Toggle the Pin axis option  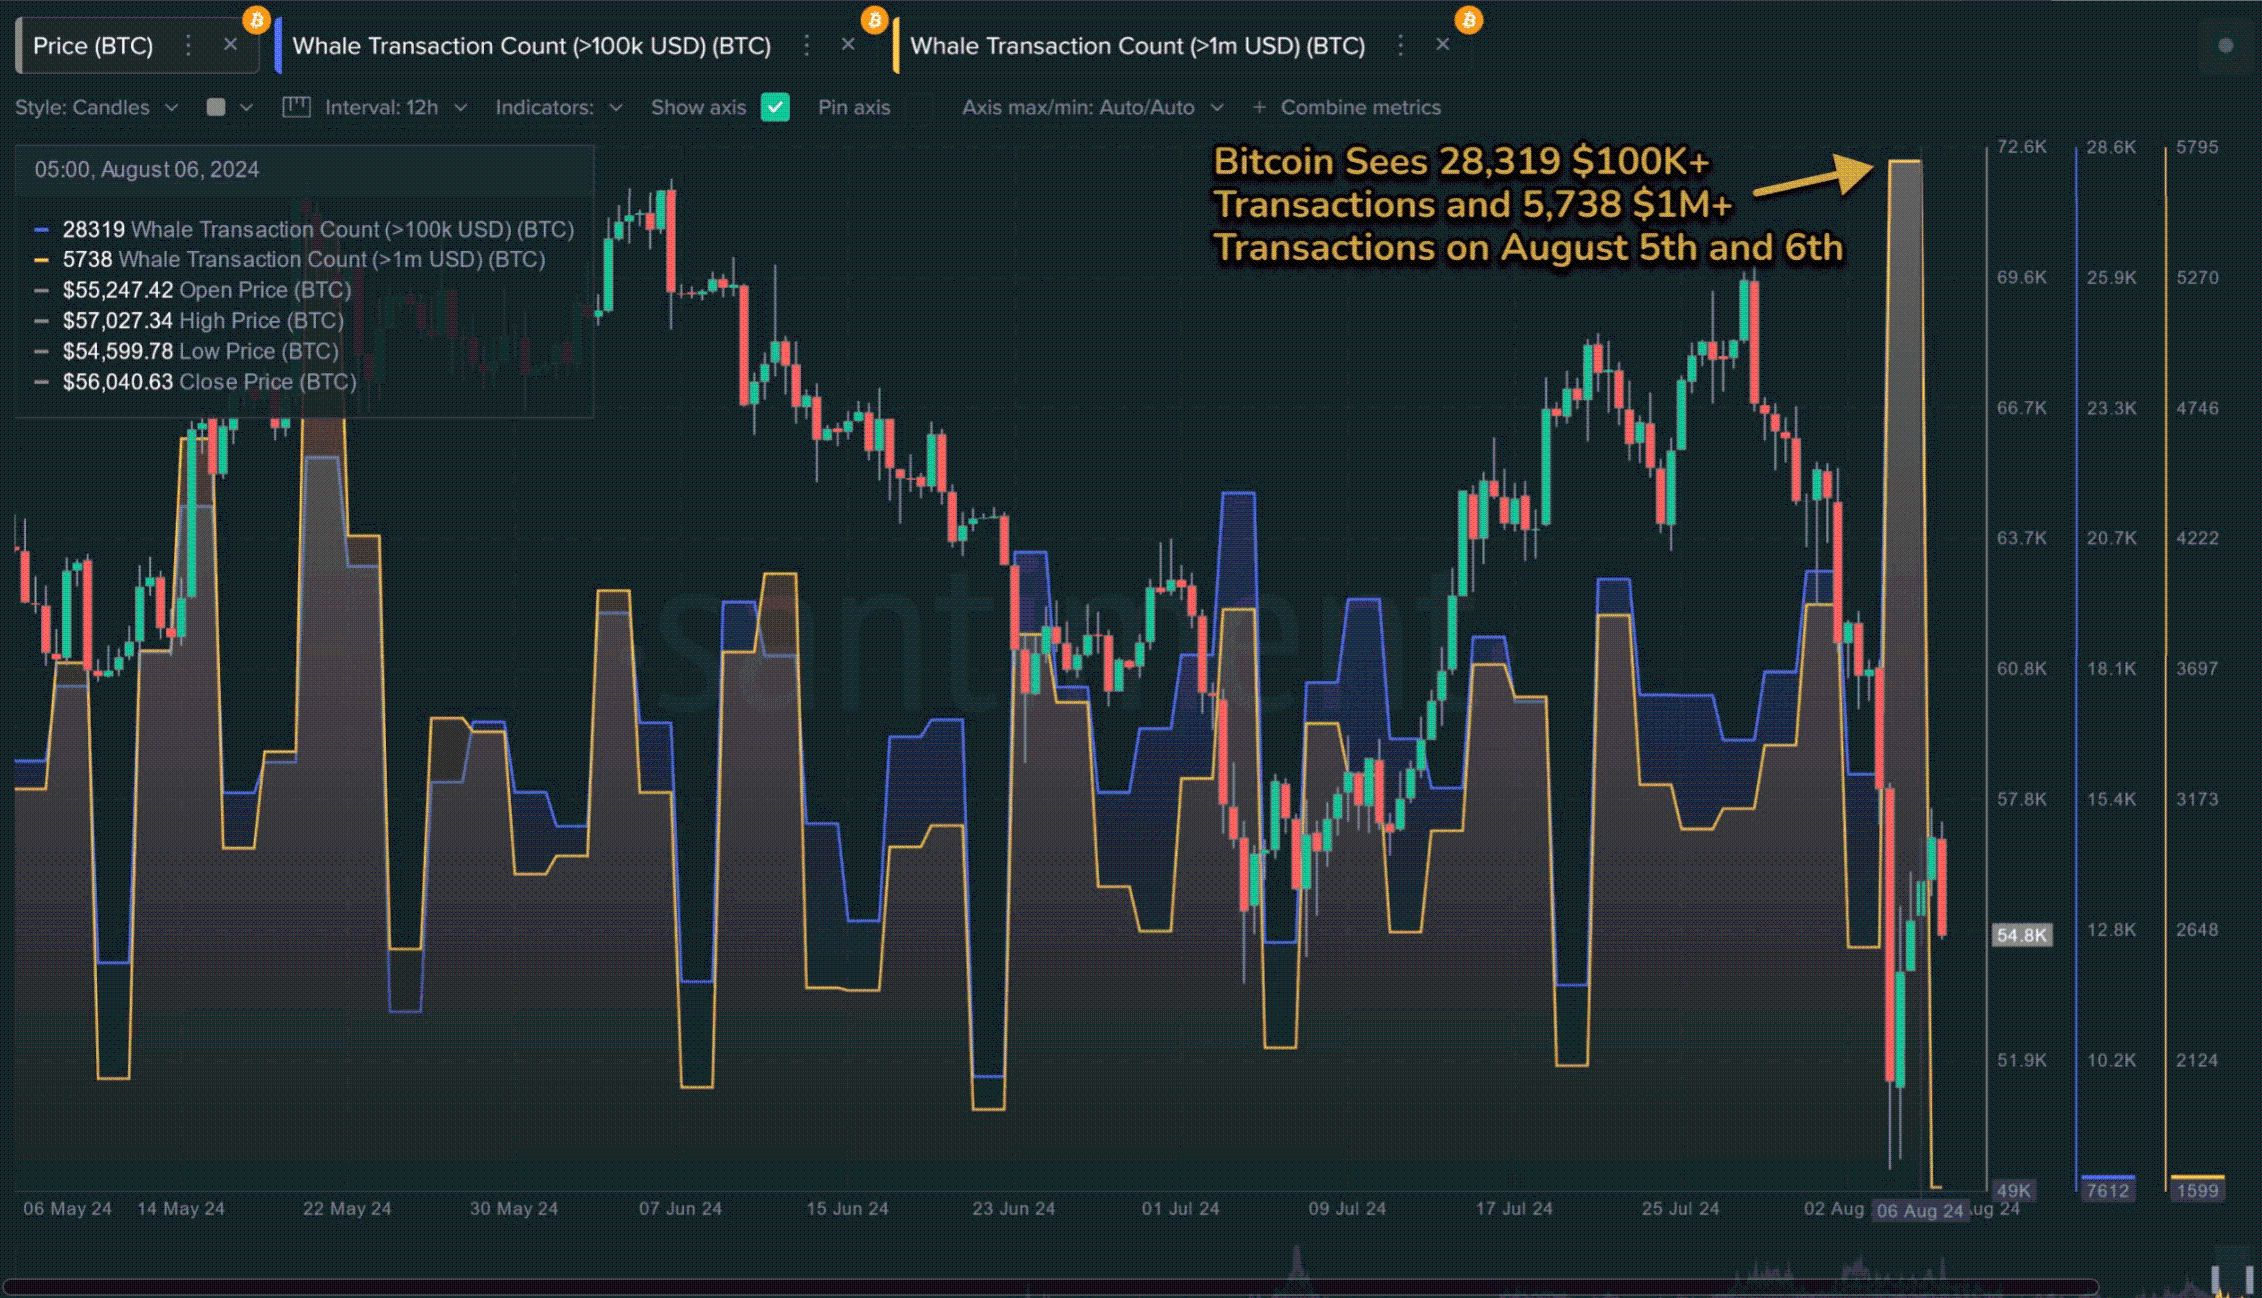(x=853, y=107)
